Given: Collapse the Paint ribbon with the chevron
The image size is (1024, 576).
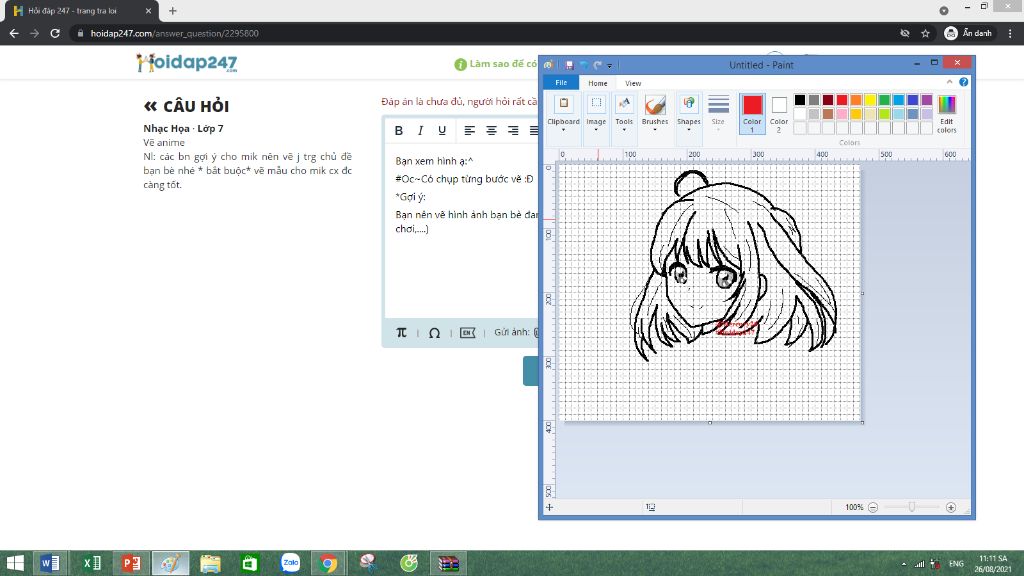Looking at the screenshot, I should click(x=949, y=82).
